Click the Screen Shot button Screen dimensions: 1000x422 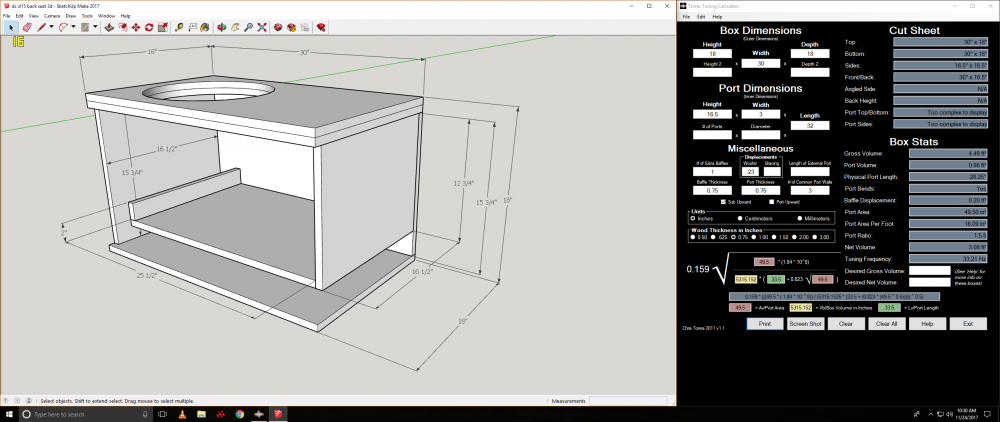(805, 324)
